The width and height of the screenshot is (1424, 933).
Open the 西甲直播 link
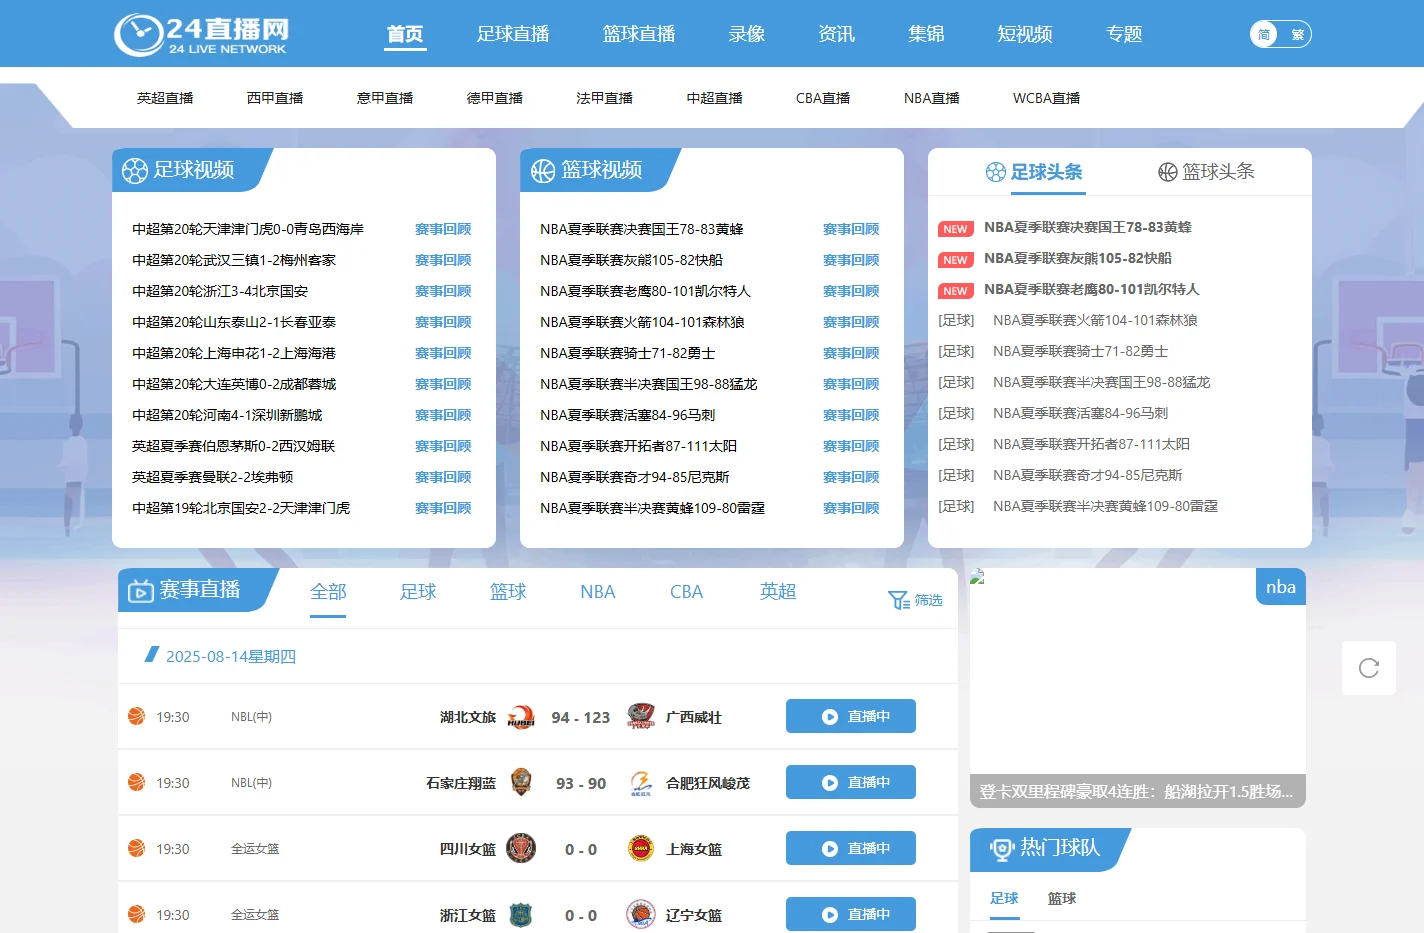275,98
